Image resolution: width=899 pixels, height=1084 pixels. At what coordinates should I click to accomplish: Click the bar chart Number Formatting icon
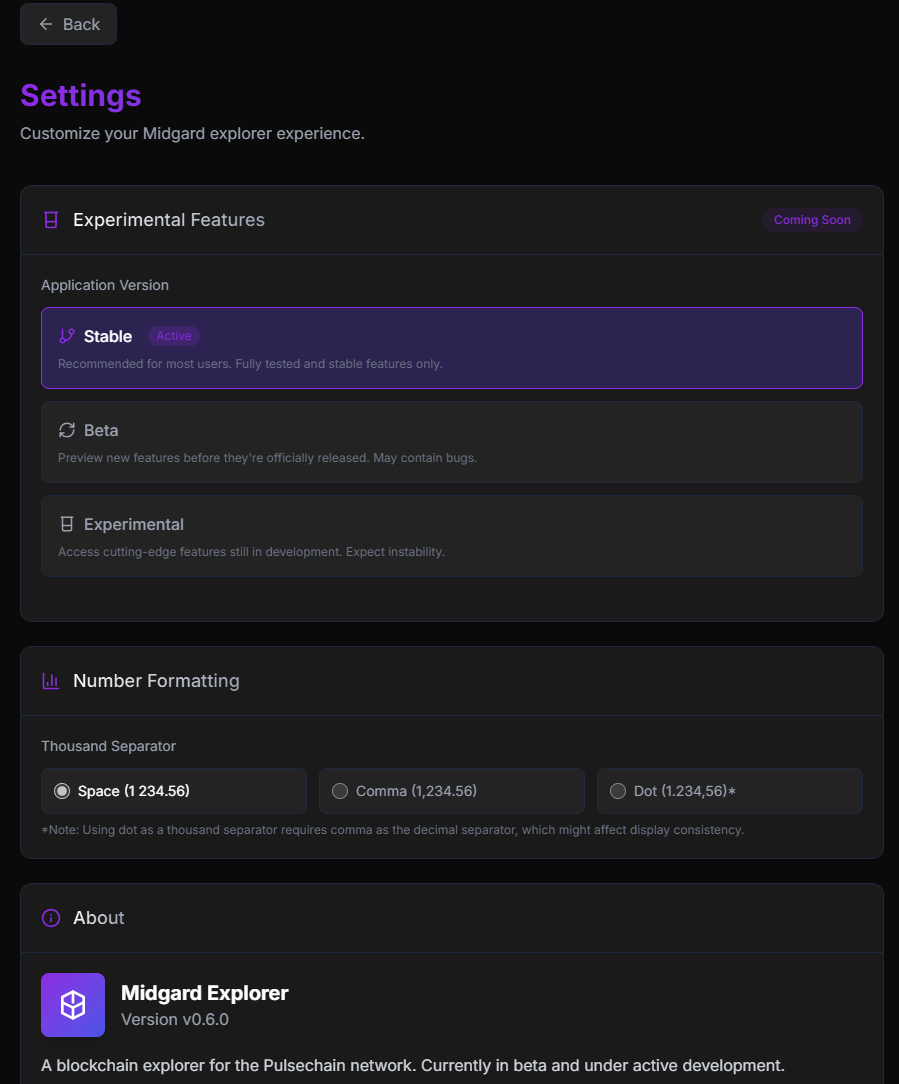(50, 681)
